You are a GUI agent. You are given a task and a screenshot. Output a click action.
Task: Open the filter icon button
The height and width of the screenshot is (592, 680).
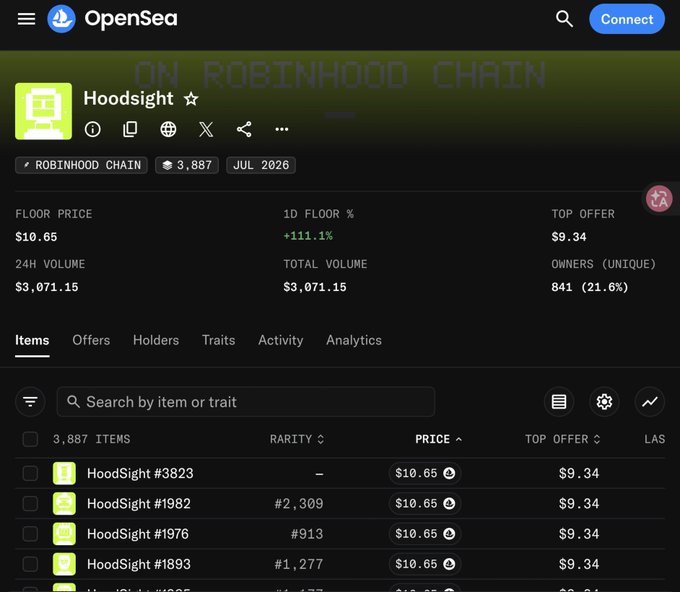point(30,402)
